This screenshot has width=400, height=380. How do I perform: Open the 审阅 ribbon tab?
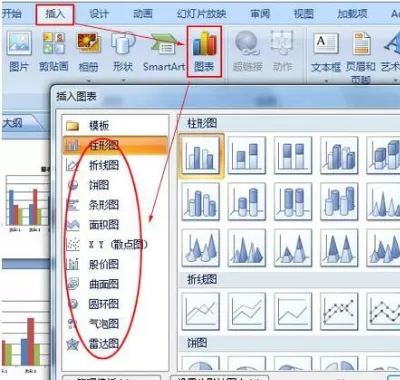point(260,14)
